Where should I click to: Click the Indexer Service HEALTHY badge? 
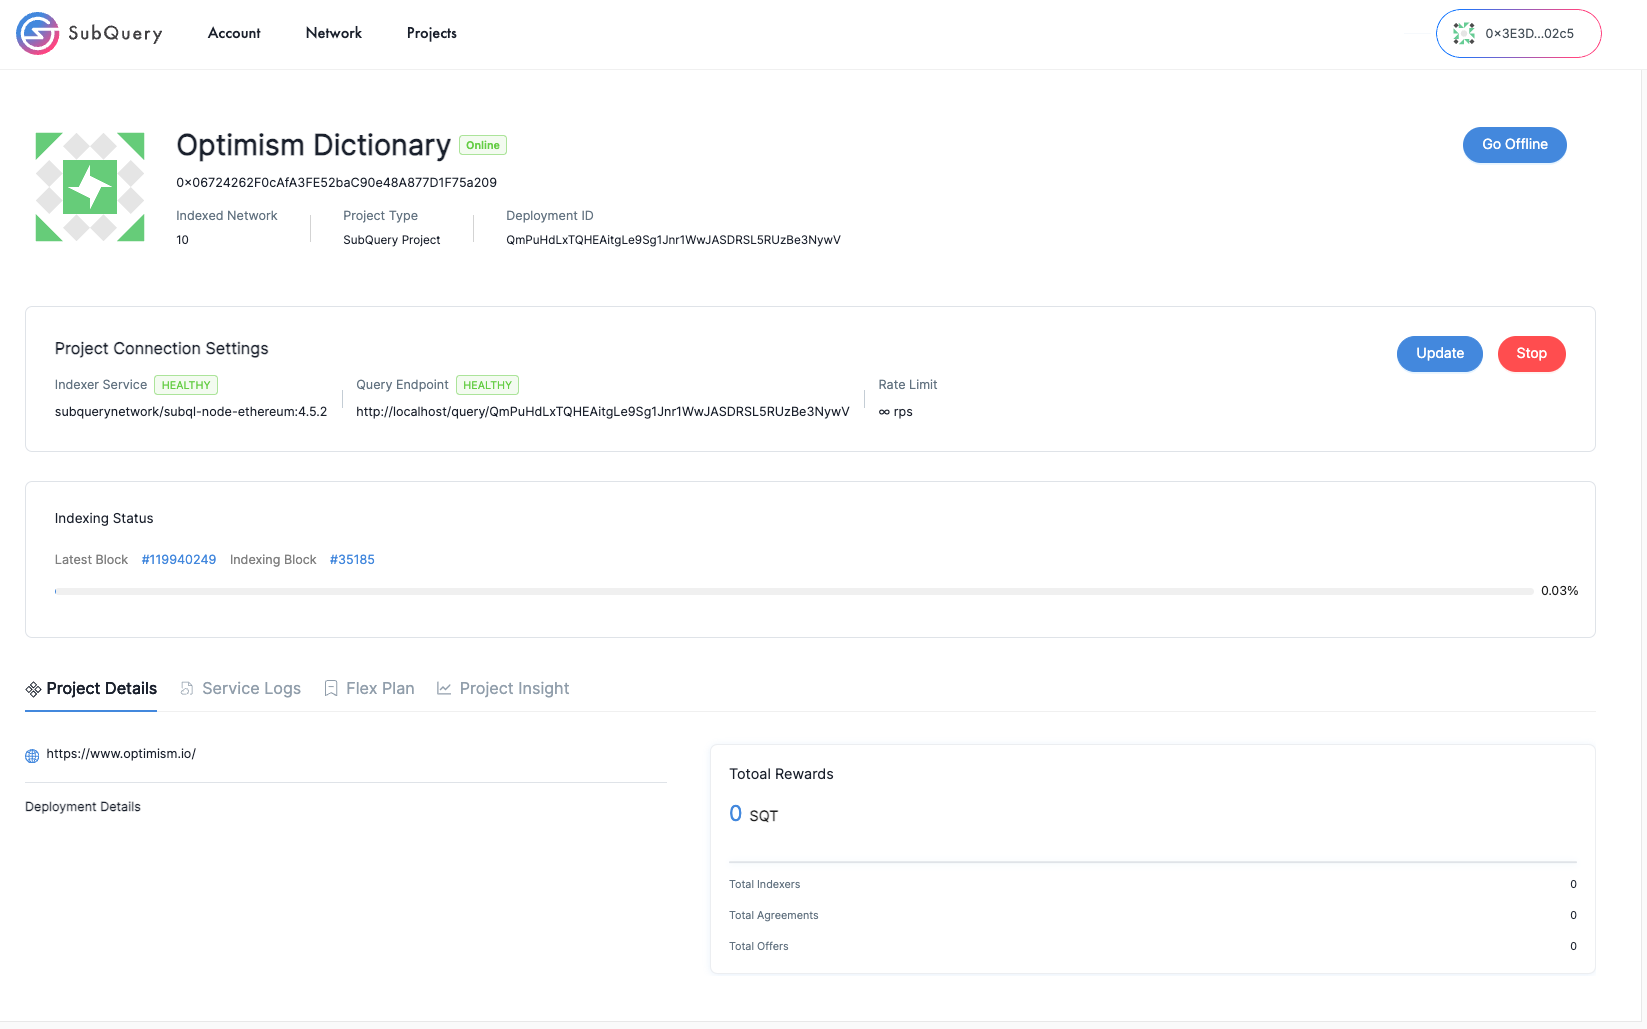[186, 385]
